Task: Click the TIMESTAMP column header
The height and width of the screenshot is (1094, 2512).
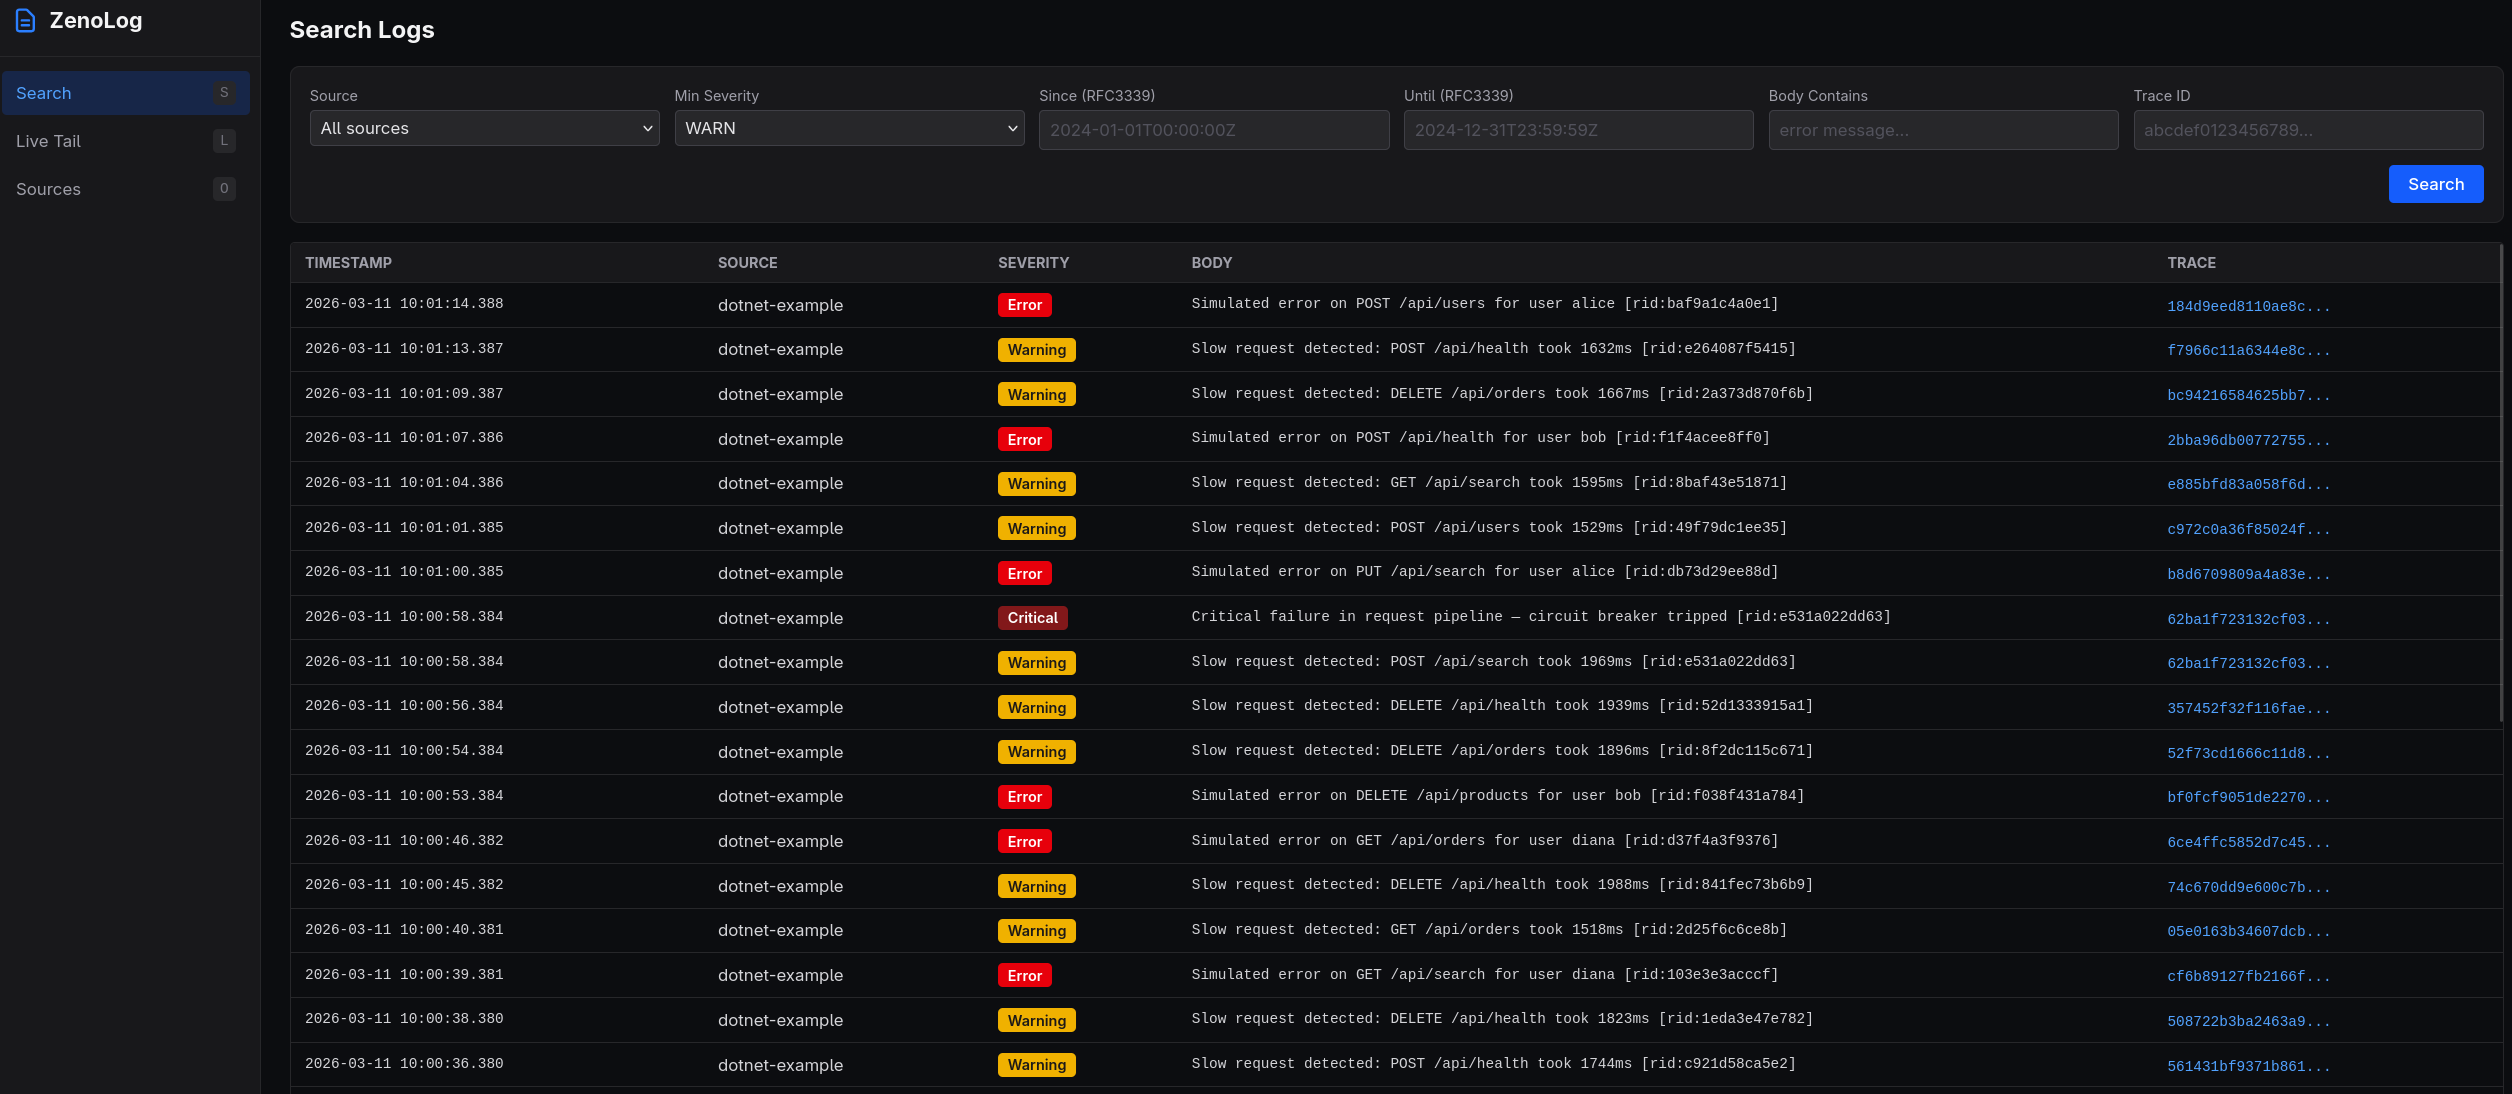Action: [x=349, y=262]
